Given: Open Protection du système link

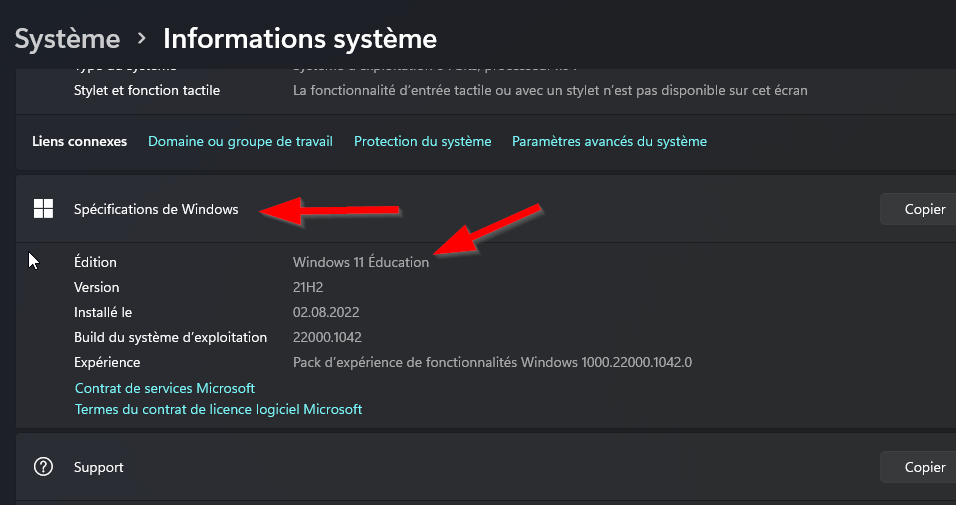Looking at the screenshot, I should 423,141.
